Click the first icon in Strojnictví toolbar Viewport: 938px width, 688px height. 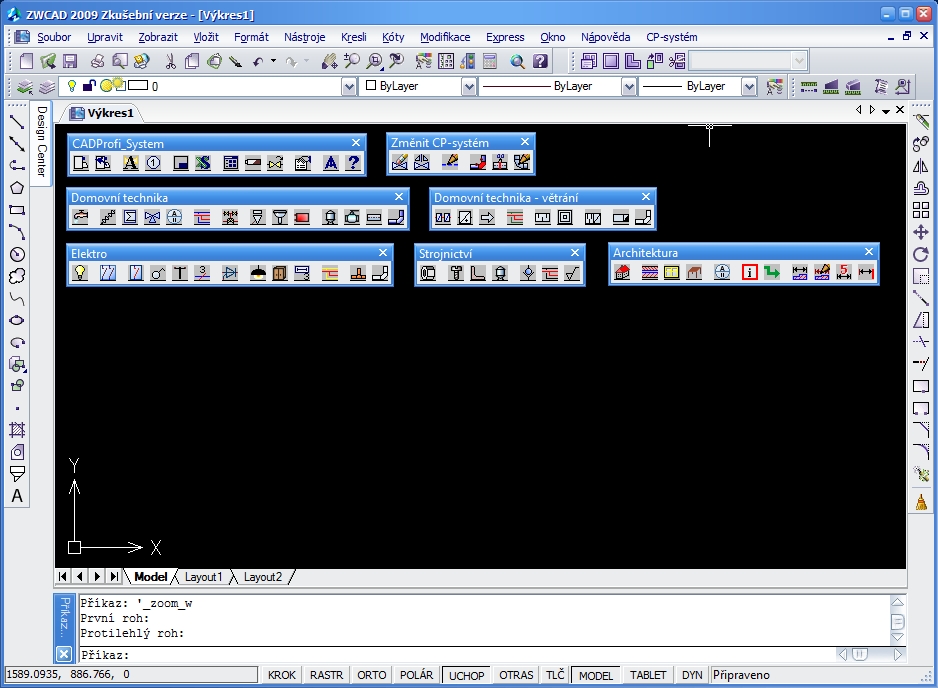pyautogui.click(x=428, y=273)
